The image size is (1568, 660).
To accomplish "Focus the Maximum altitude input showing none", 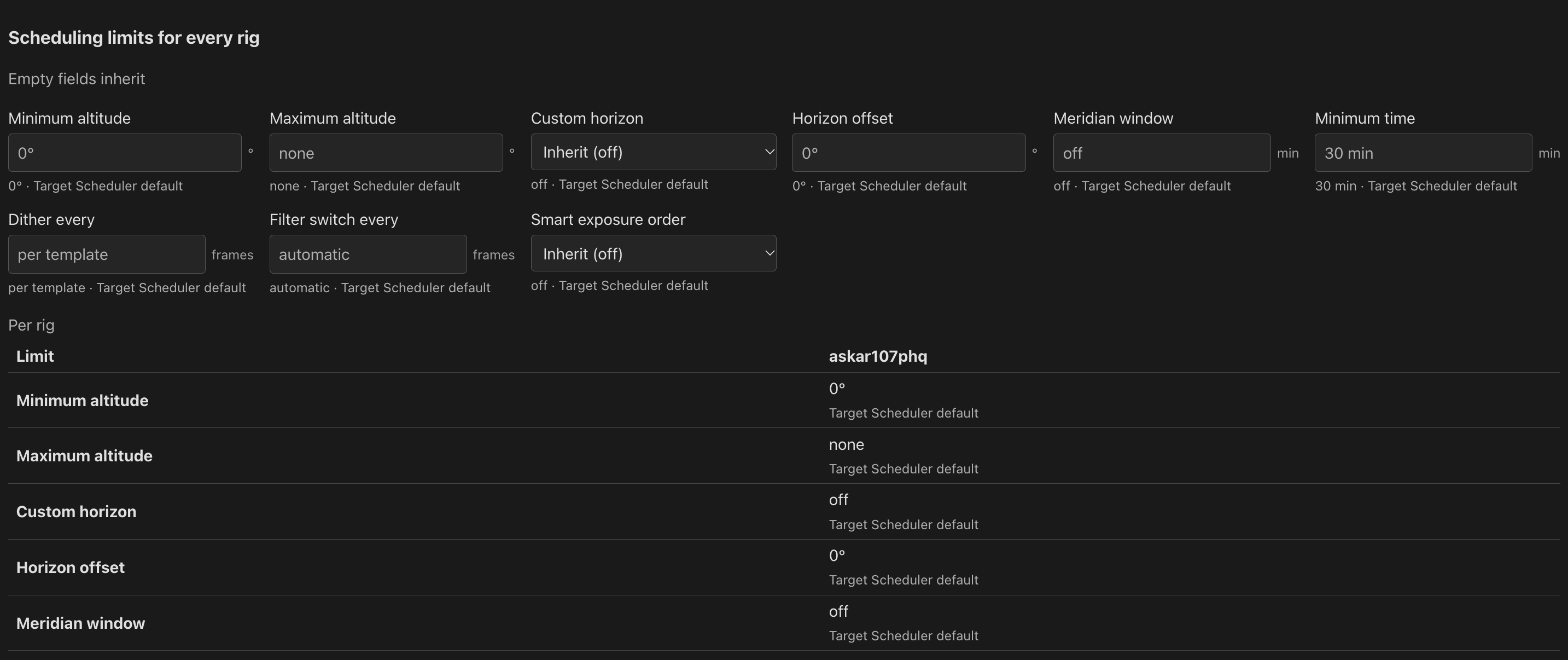I will [x=386, y=153].
